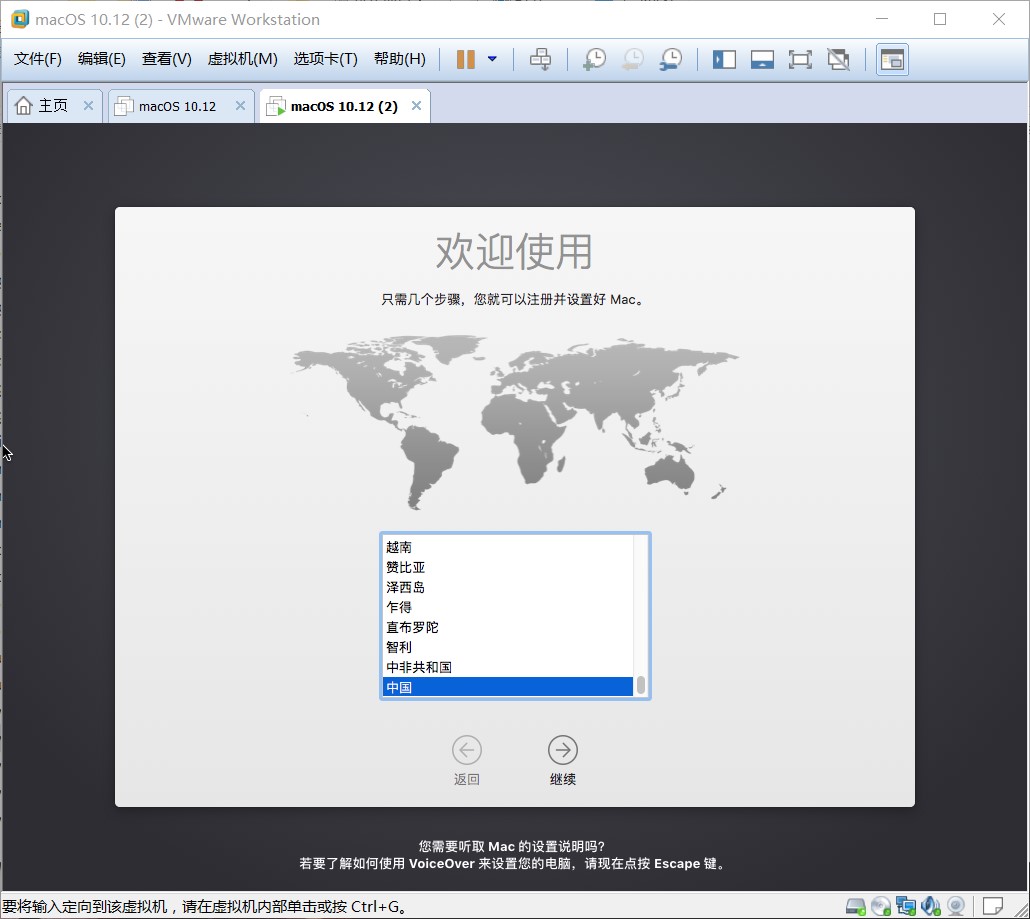Close the macOS 10.12 (2) tab

click(x=416, y=106)
